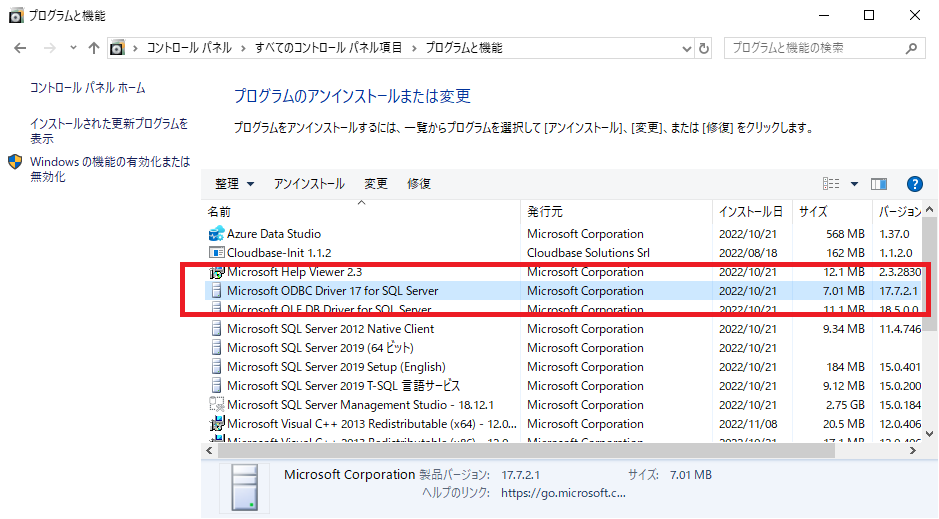Click Cloudbase Solutions Srl publisher cell

click(x=588, y=253)
